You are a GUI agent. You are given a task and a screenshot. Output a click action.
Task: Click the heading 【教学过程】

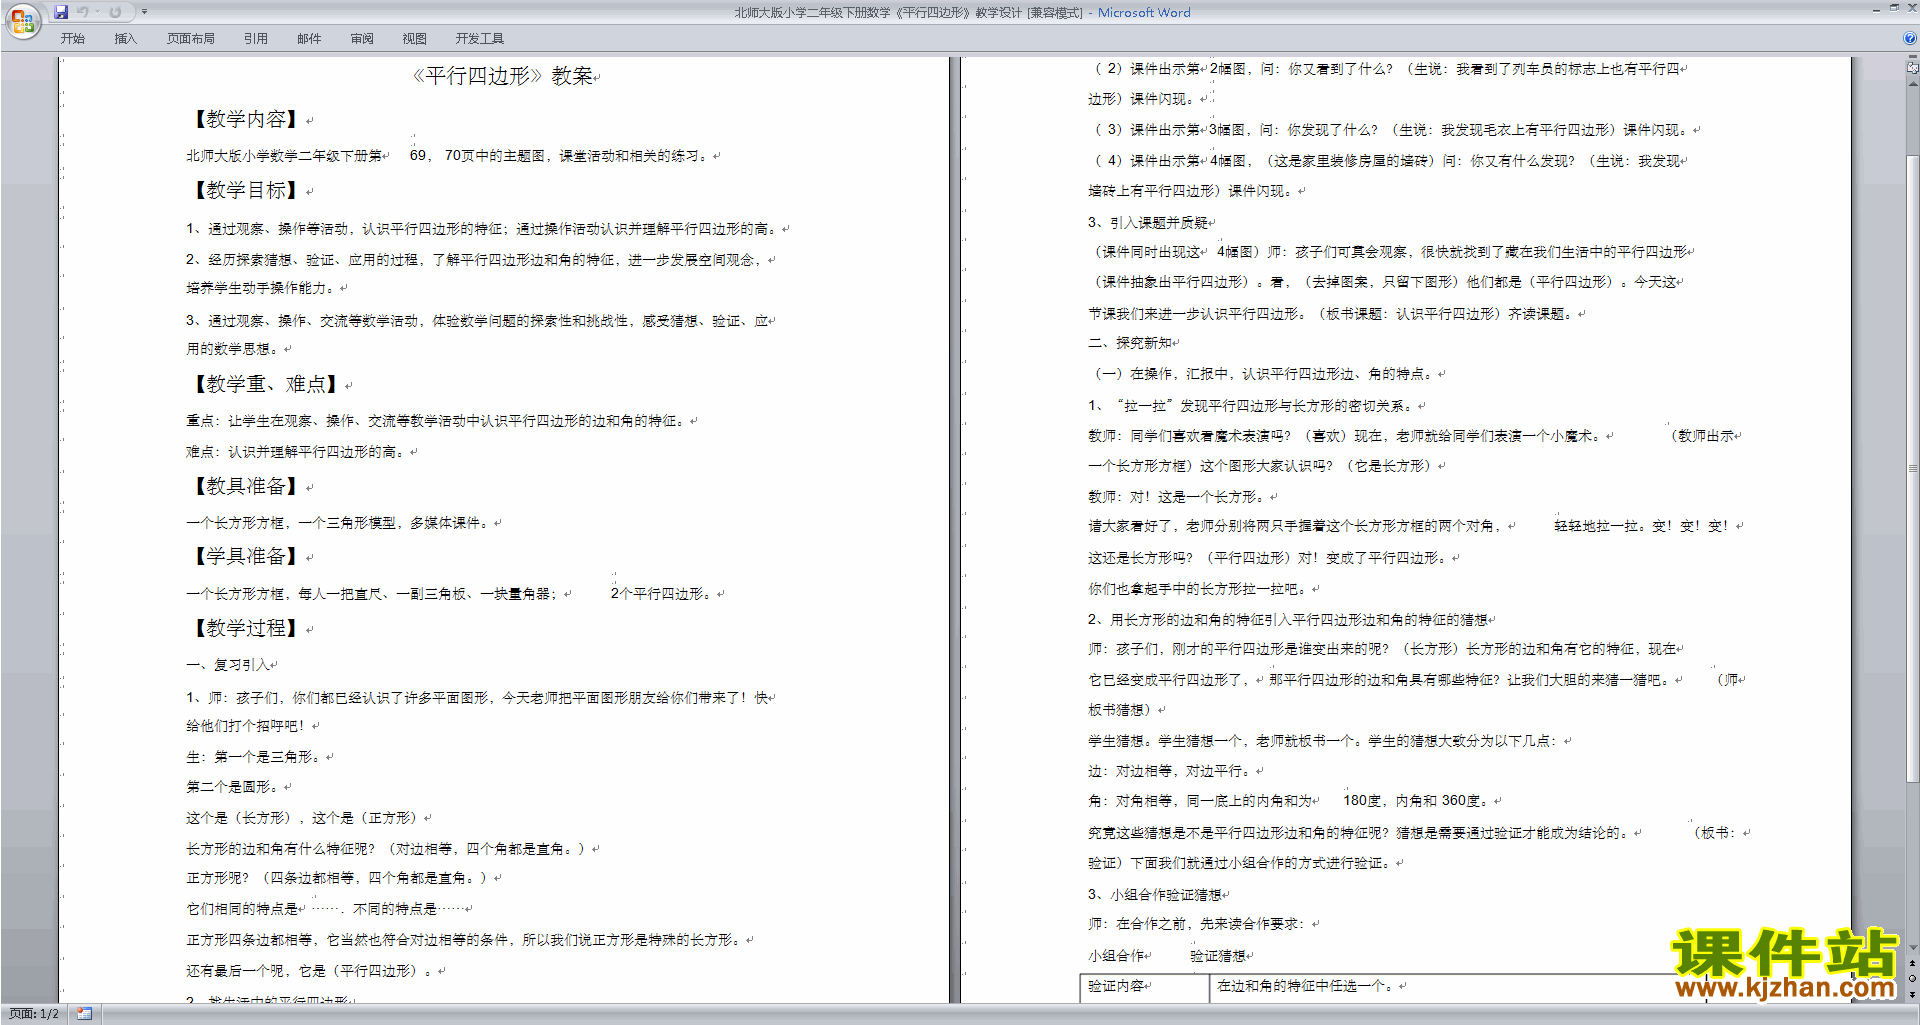point(246,628)
